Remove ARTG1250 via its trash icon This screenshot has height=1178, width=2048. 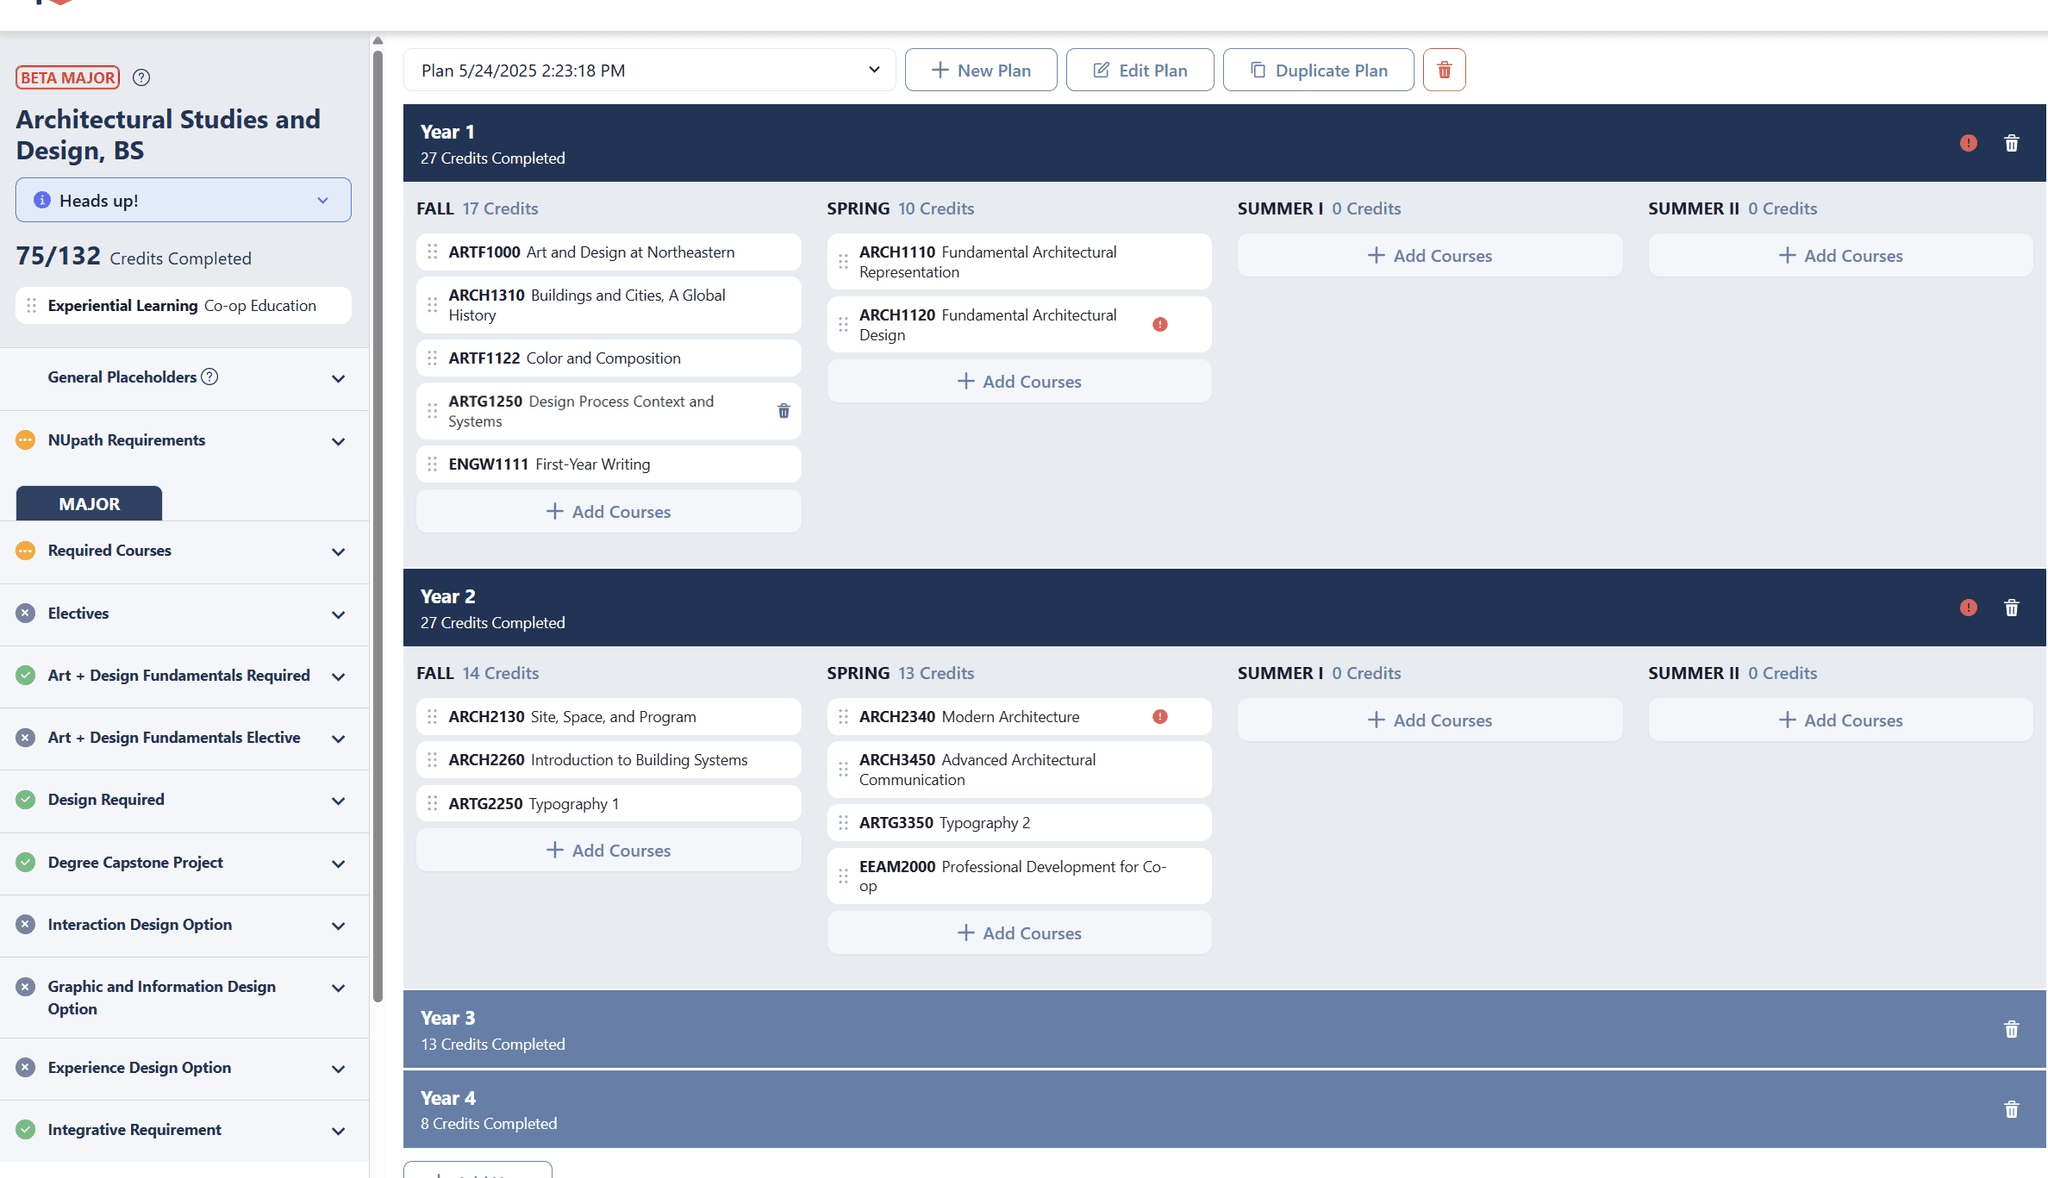tap(783, 410)
